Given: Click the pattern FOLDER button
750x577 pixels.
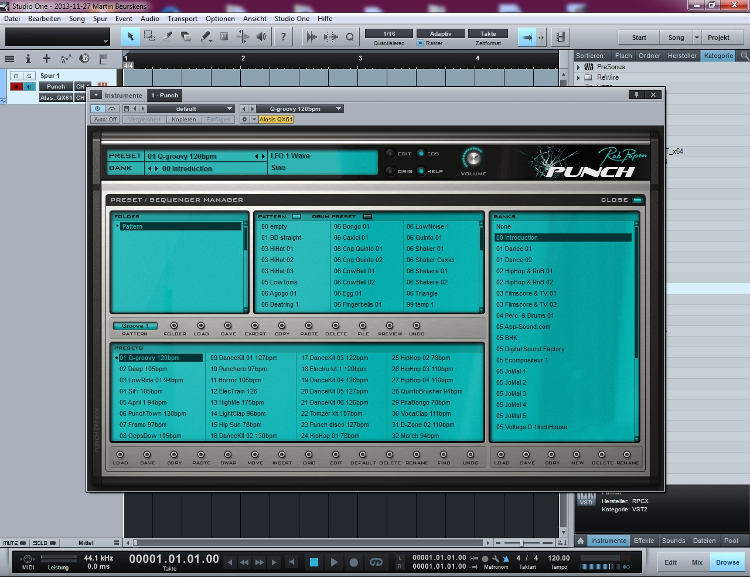Looking at the screenshot, I should 174,326.
